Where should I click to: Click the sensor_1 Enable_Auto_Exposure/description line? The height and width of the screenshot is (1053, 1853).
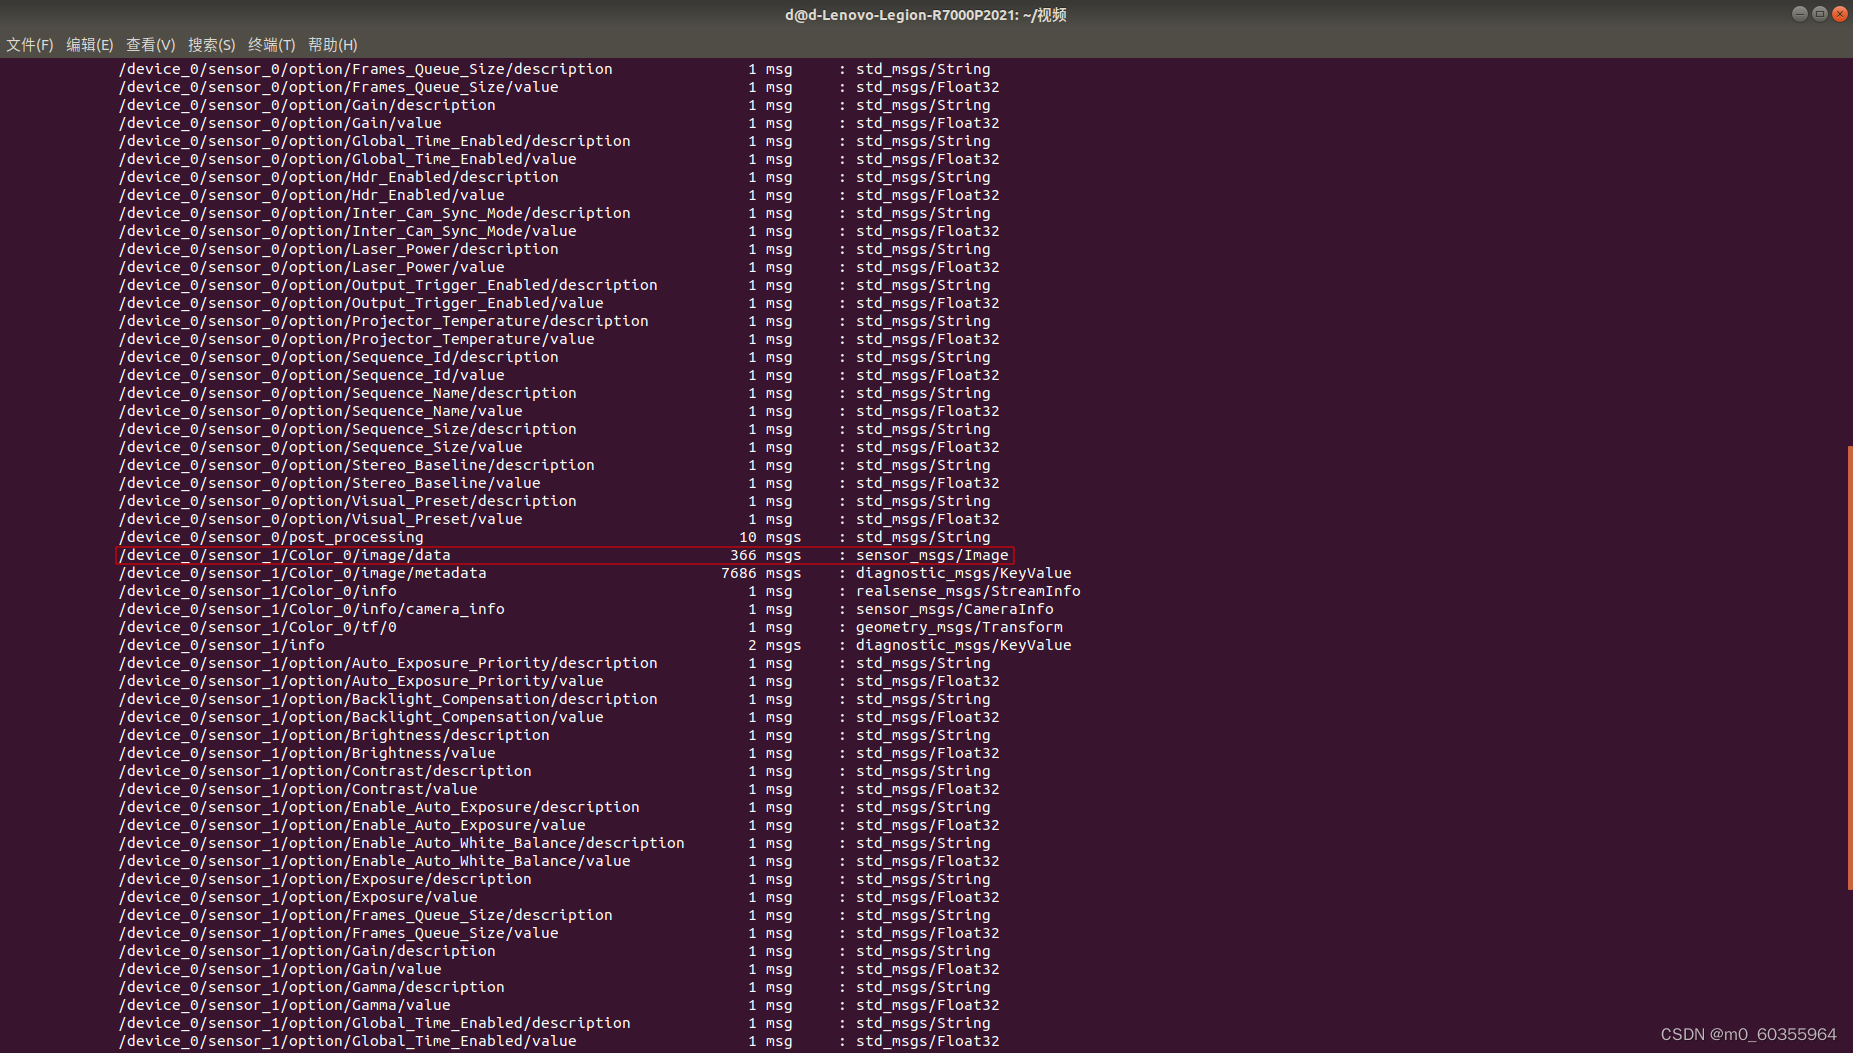tap(555, 807)
